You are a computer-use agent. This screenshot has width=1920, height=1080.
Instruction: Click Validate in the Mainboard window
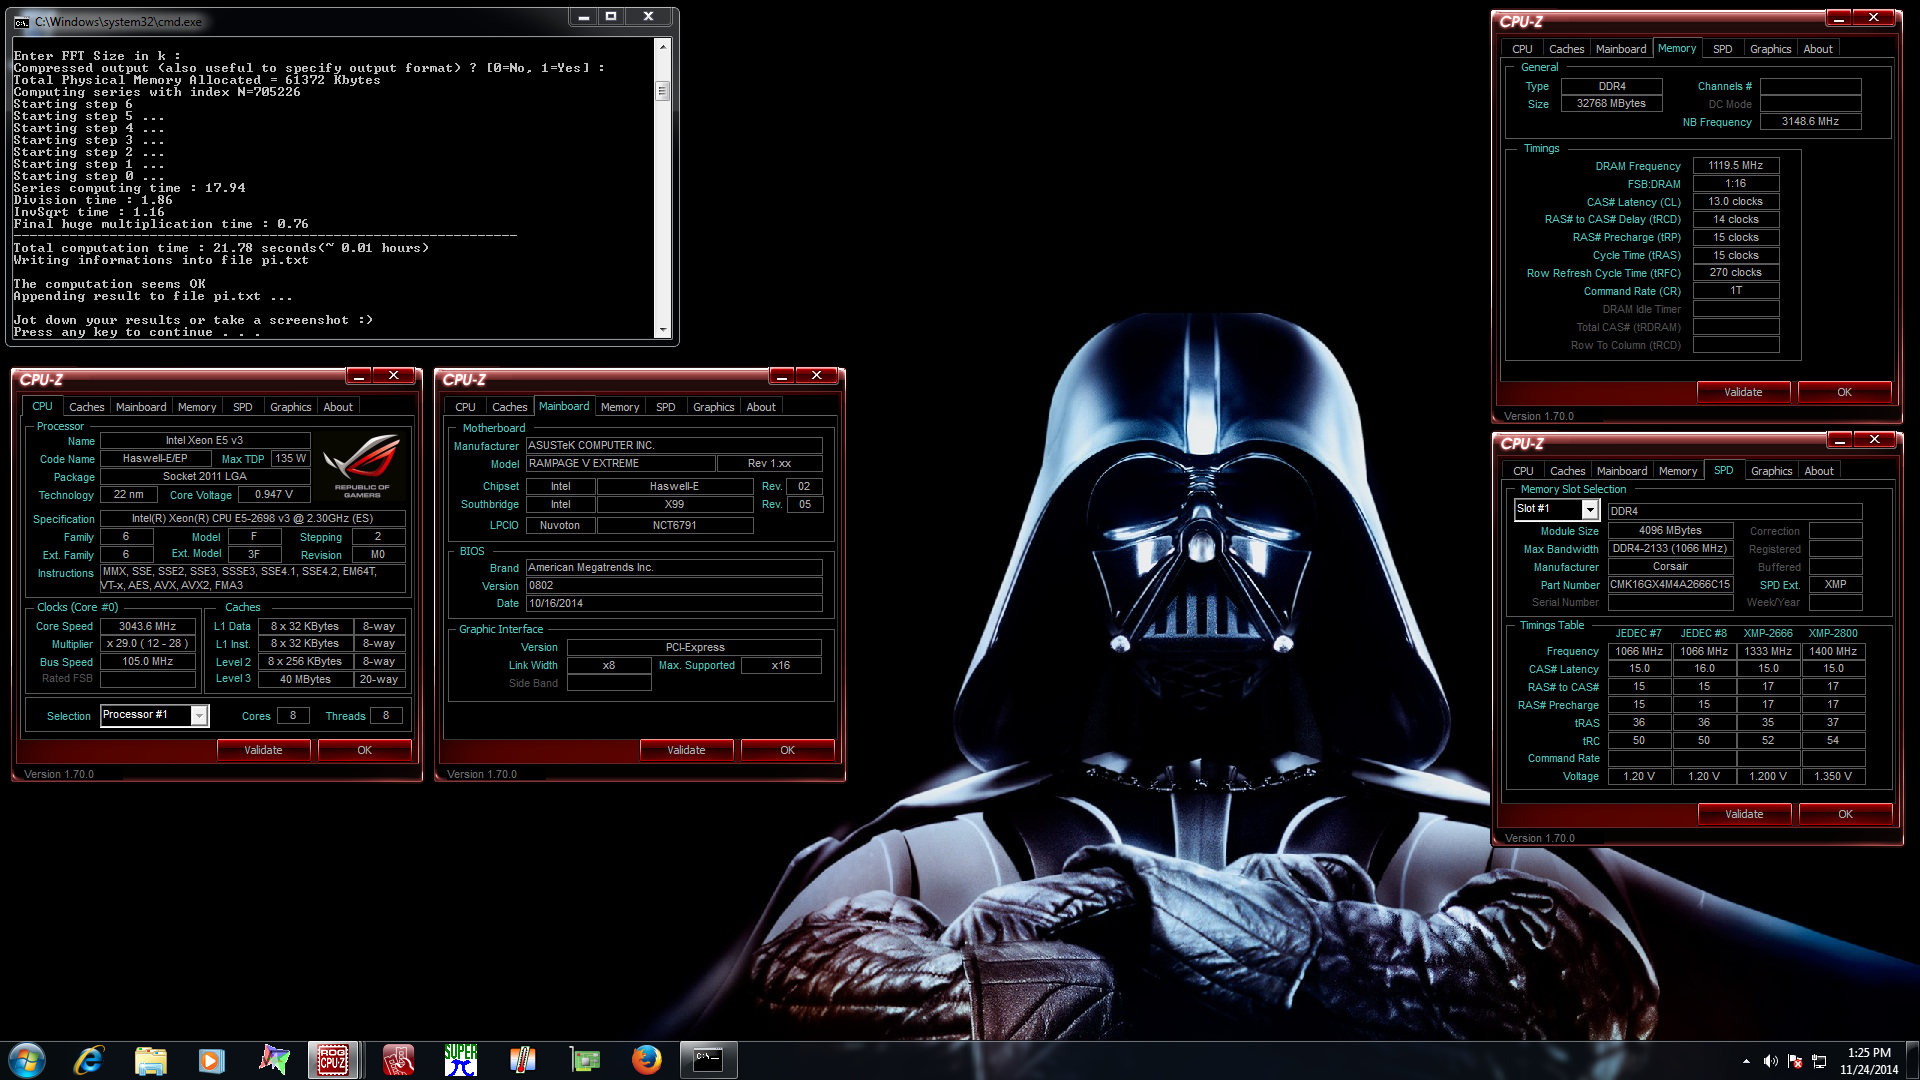click(686, 750)
